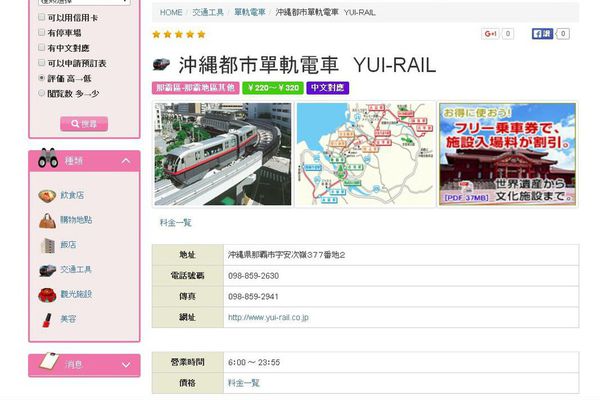Select the 評価 高→低 radio button
Screen dimensions: 600x400
point(41,78)
